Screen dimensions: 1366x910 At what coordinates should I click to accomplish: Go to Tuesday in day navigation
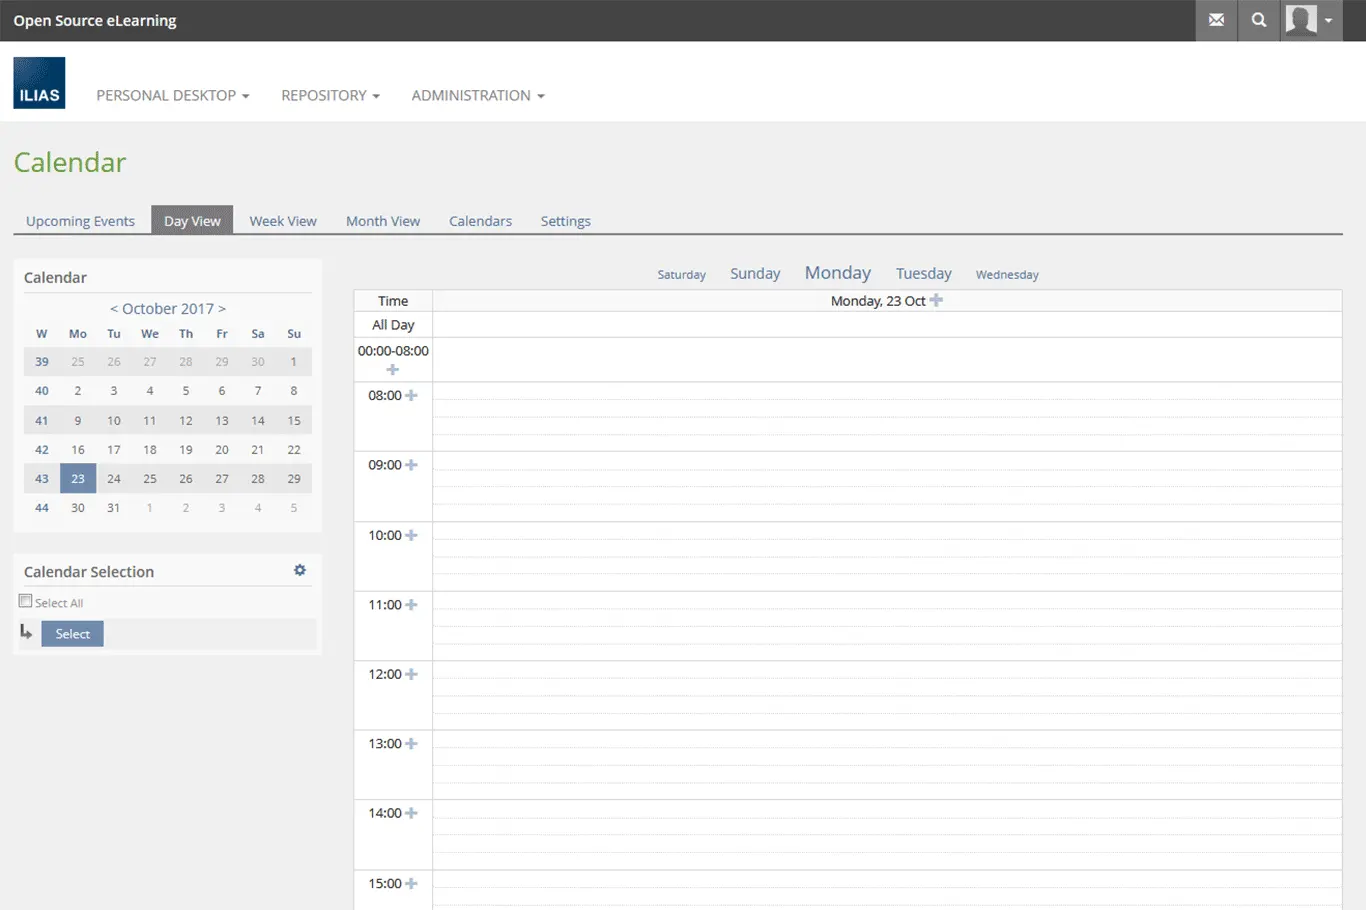pyautogui.click(x=923, y=274)
